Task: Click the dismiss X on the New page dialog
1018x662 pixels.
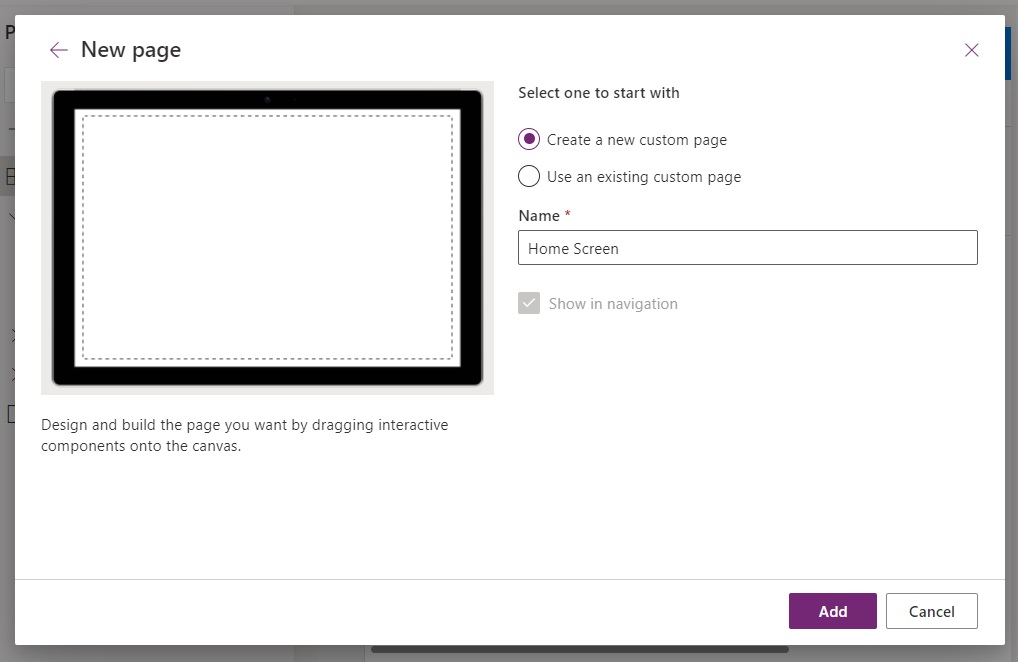Action: pos(971,49)
